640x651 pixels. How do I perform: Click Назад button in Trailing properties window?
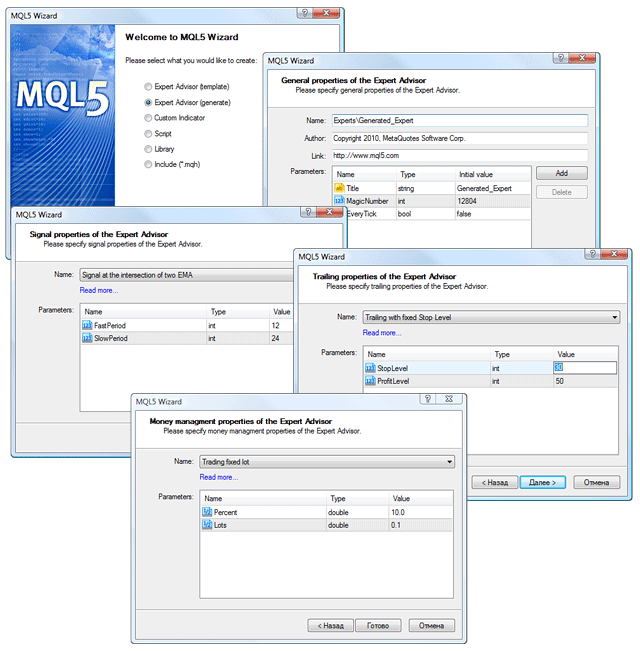(x=495, y=482)
